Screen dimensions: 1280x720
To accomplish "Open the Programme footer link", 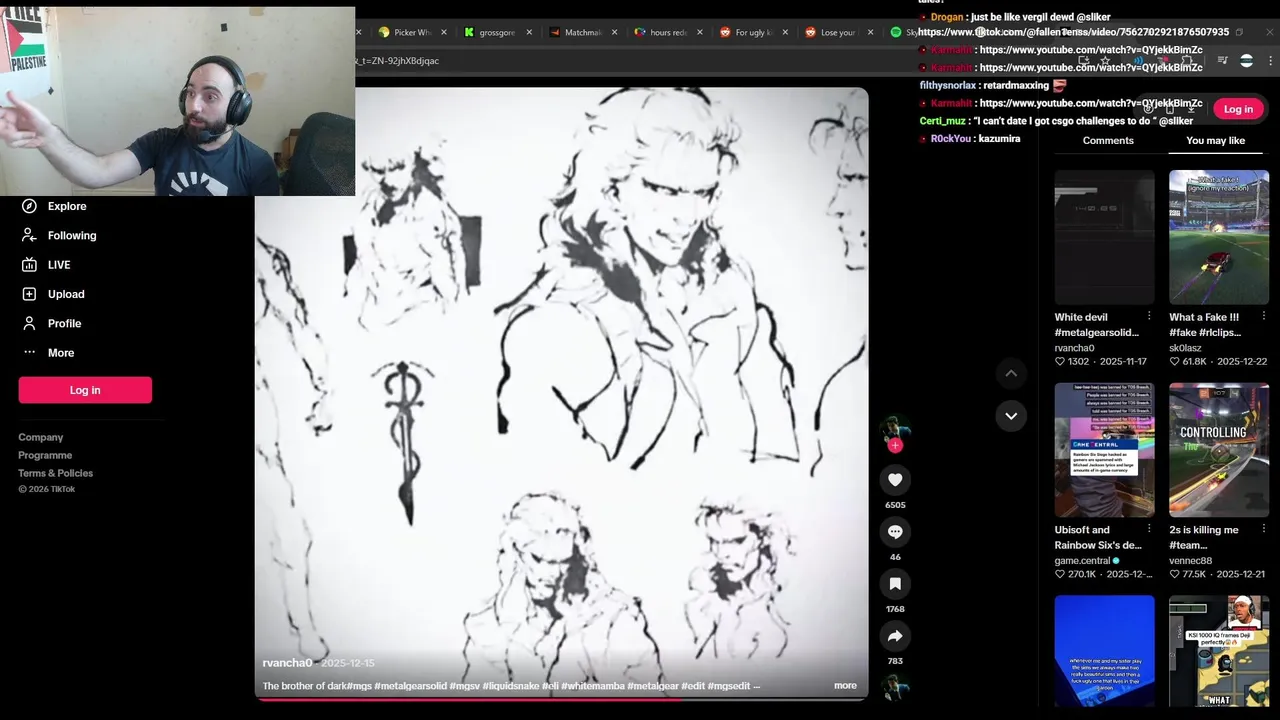I will coord(45,455).
